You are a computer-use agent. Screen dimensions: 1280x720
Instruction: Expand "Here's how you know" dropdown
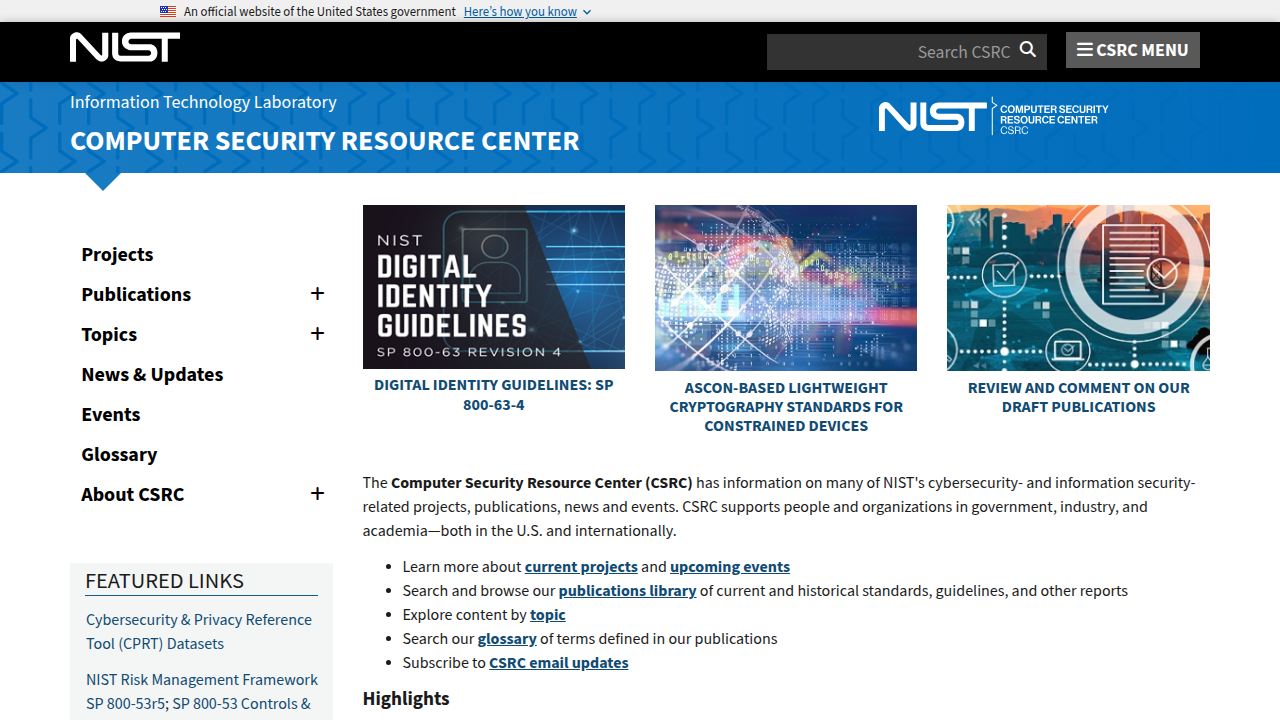[x=527, y=11]
